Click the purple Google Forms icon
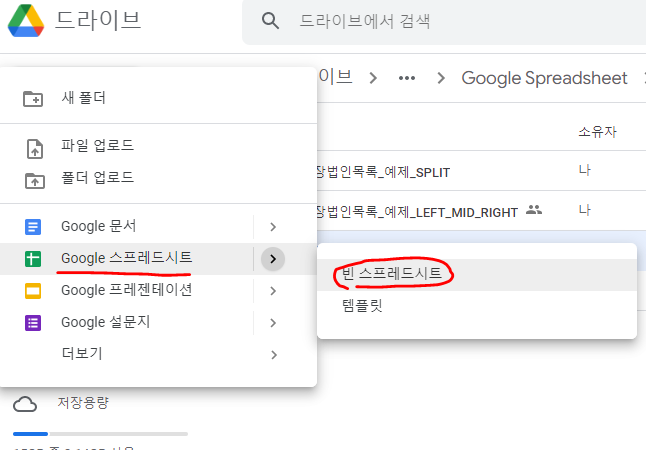Viewport: 646px width, 450px height. pyautogui.click(x=33, y=323)
